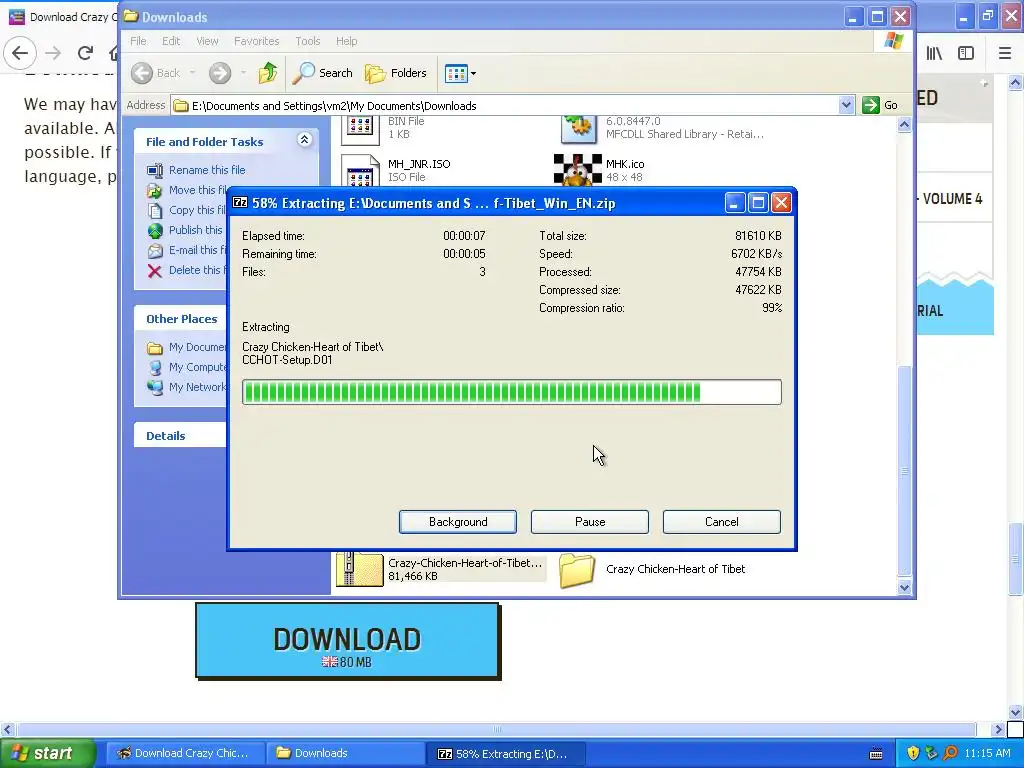Click the red Delete this file icon
1024x768 pixels.
tap(155, 271)
